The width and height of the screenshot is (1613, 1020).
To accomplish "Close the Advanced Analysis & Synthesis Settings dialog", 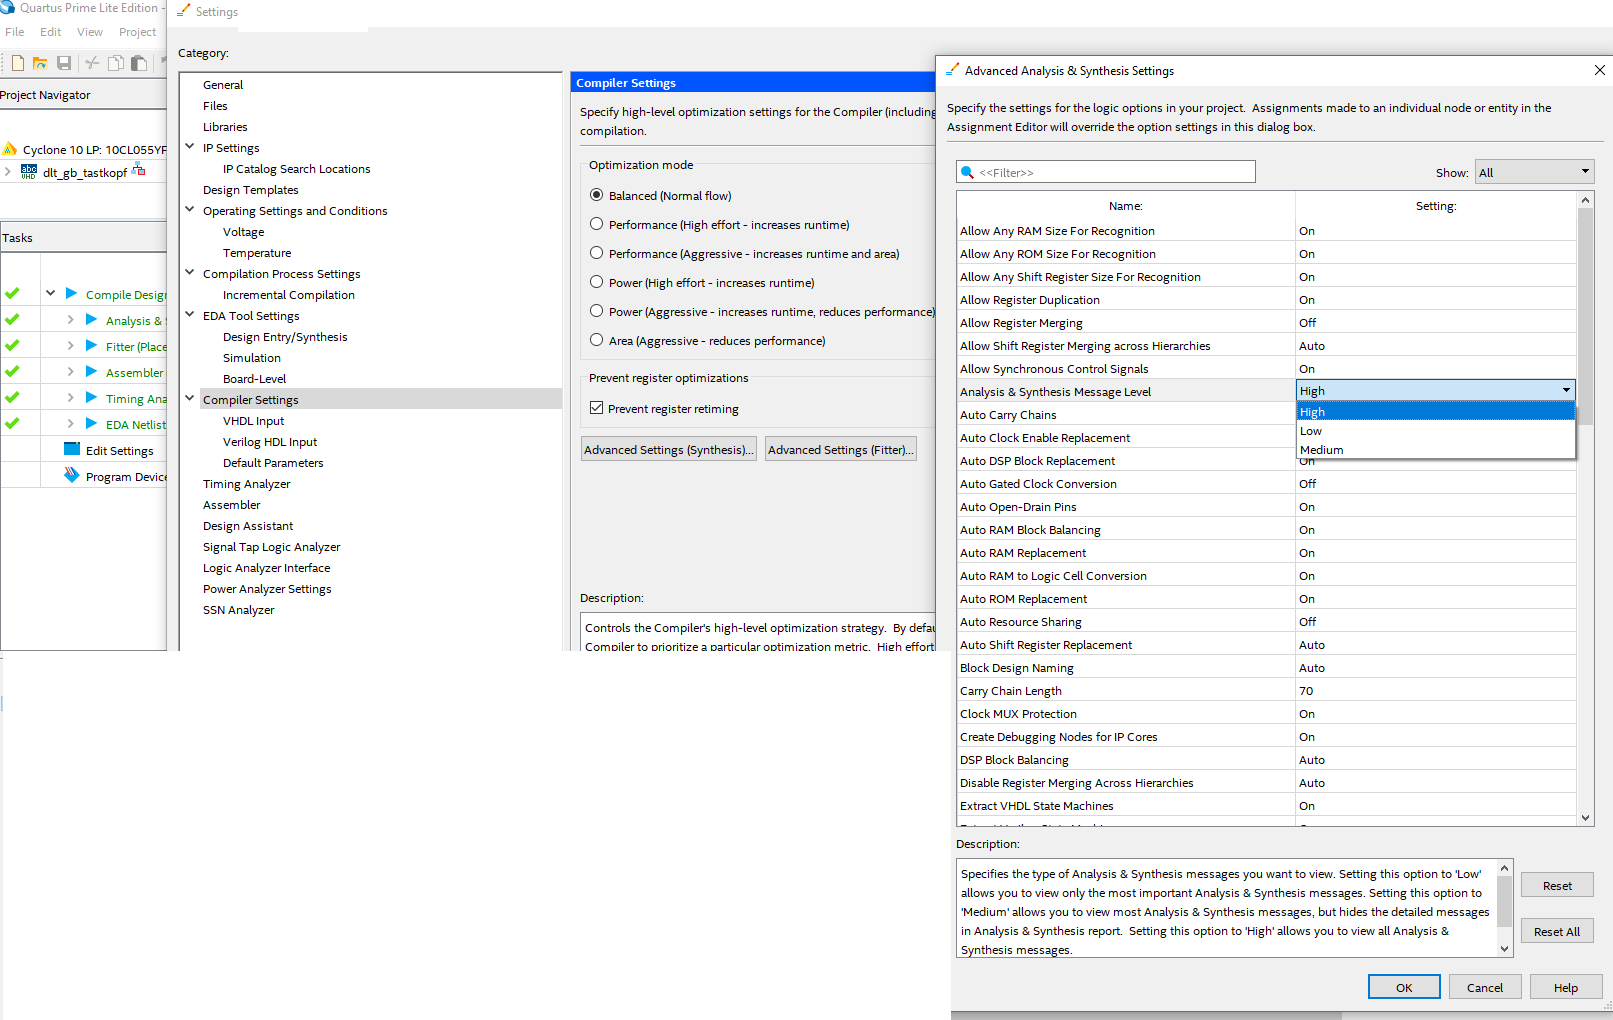I will click(x=1599, y=70).
